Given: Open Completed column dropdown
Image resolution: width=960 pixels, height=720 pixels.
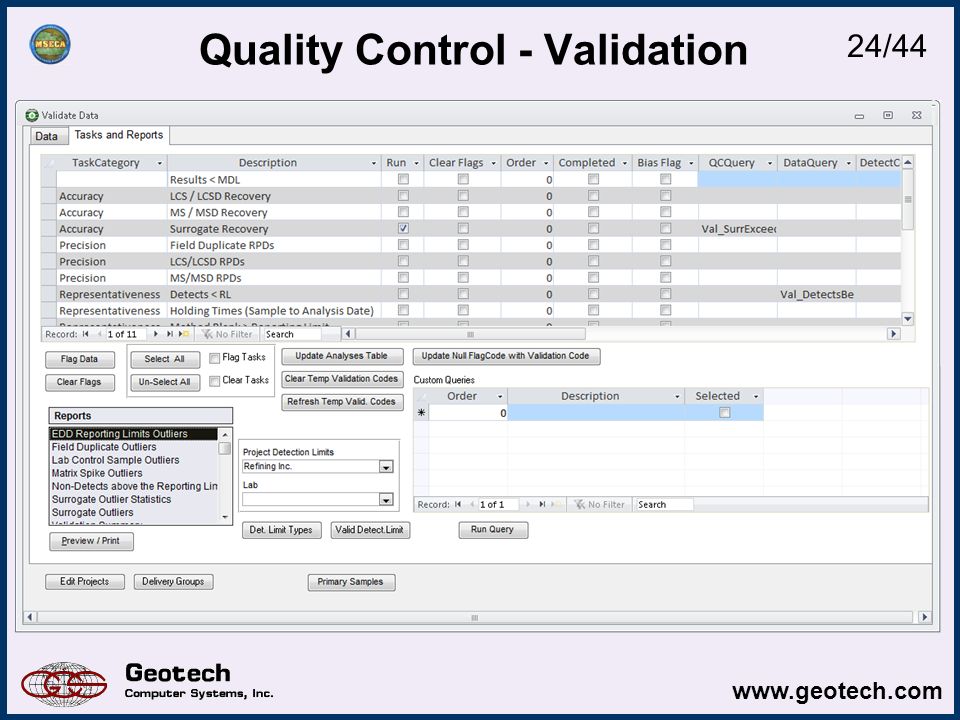Looking at the screenshot, I should pos(624,163).
